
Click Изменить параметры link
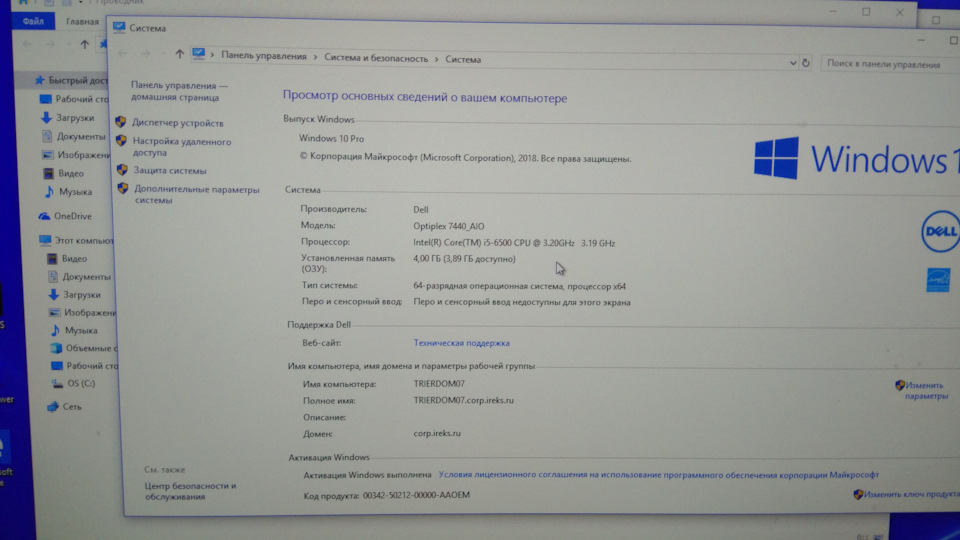[x=926, y=391]
